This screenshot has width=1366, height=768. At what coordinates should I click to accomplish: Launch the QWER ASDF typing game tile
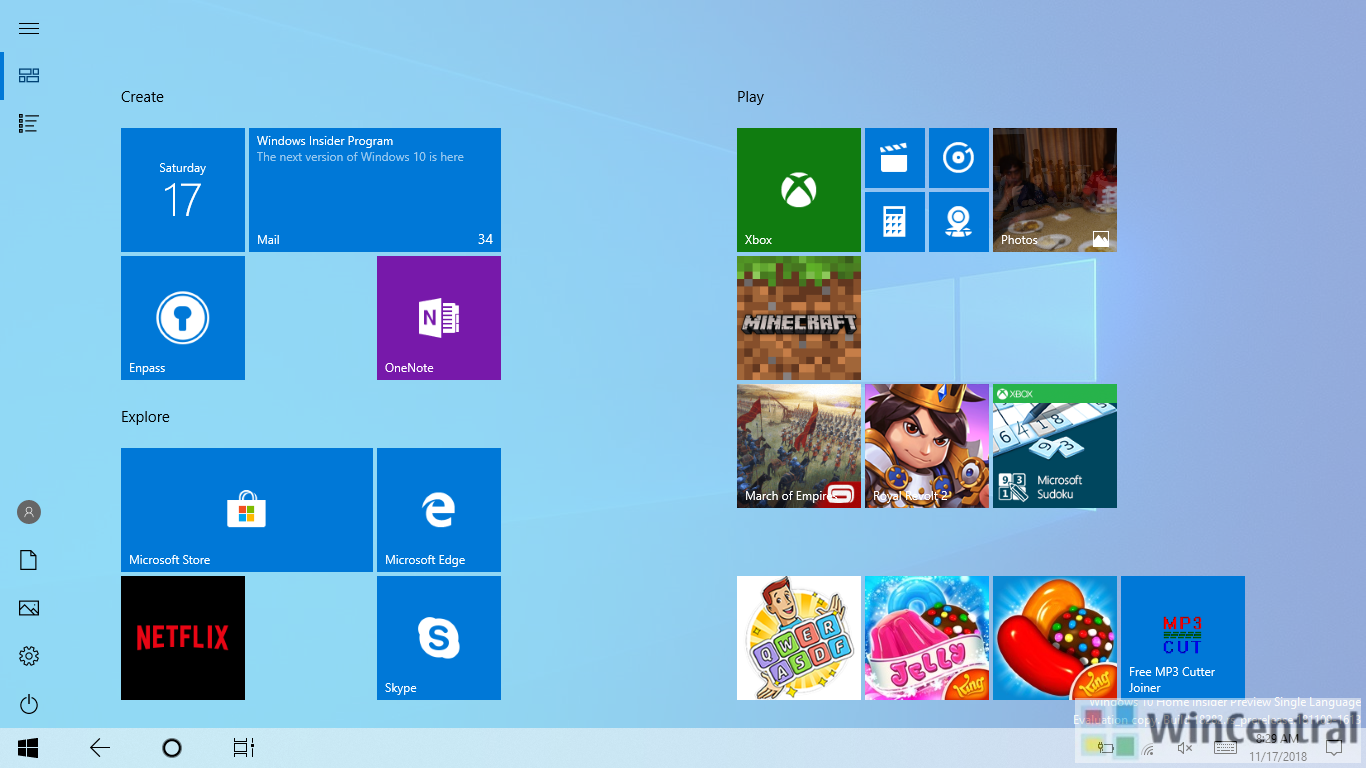799,638
